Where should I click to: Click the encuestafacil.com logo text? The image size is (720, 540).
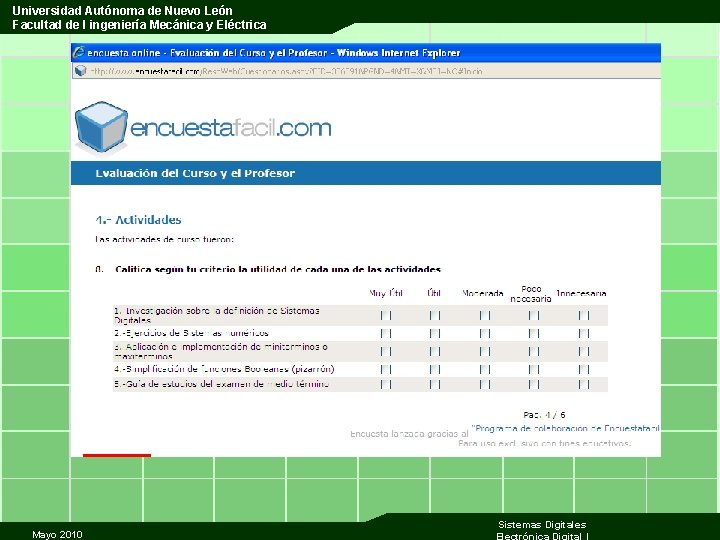point(231,128)
